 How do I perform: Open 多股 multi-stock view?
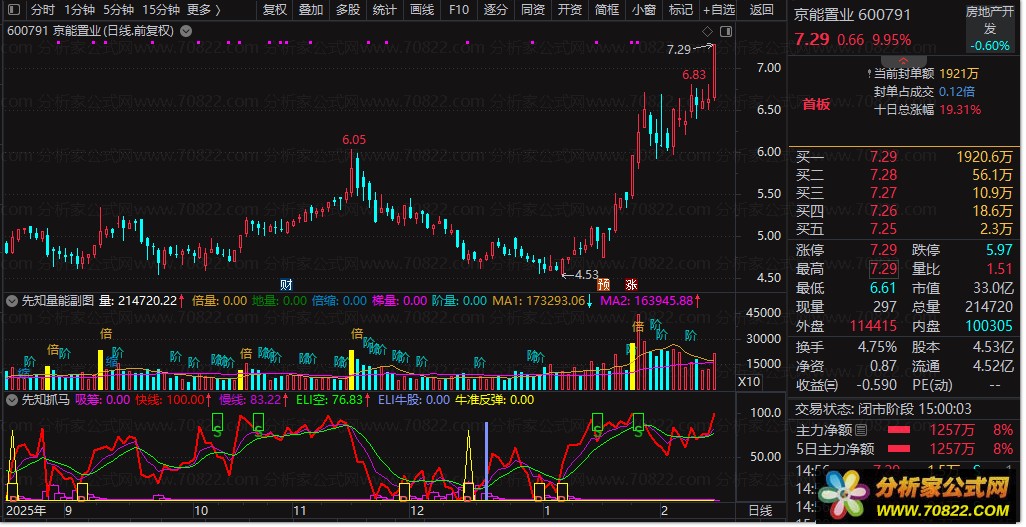click(x=348, y=10)
